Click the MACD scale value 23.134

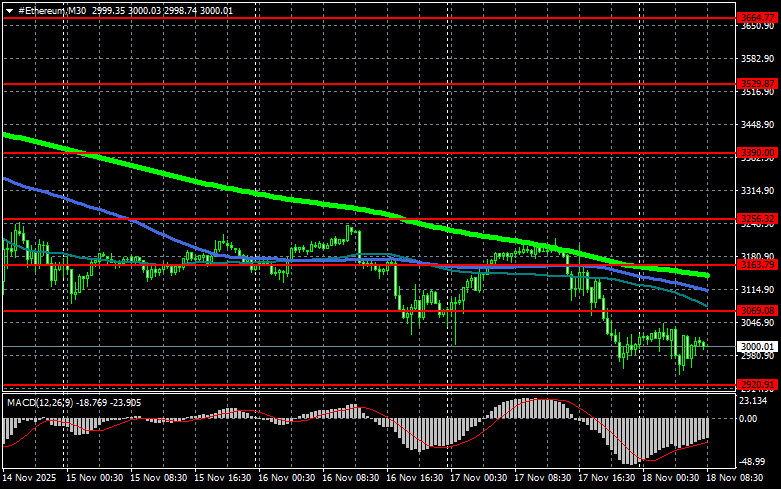pos(753,401)
